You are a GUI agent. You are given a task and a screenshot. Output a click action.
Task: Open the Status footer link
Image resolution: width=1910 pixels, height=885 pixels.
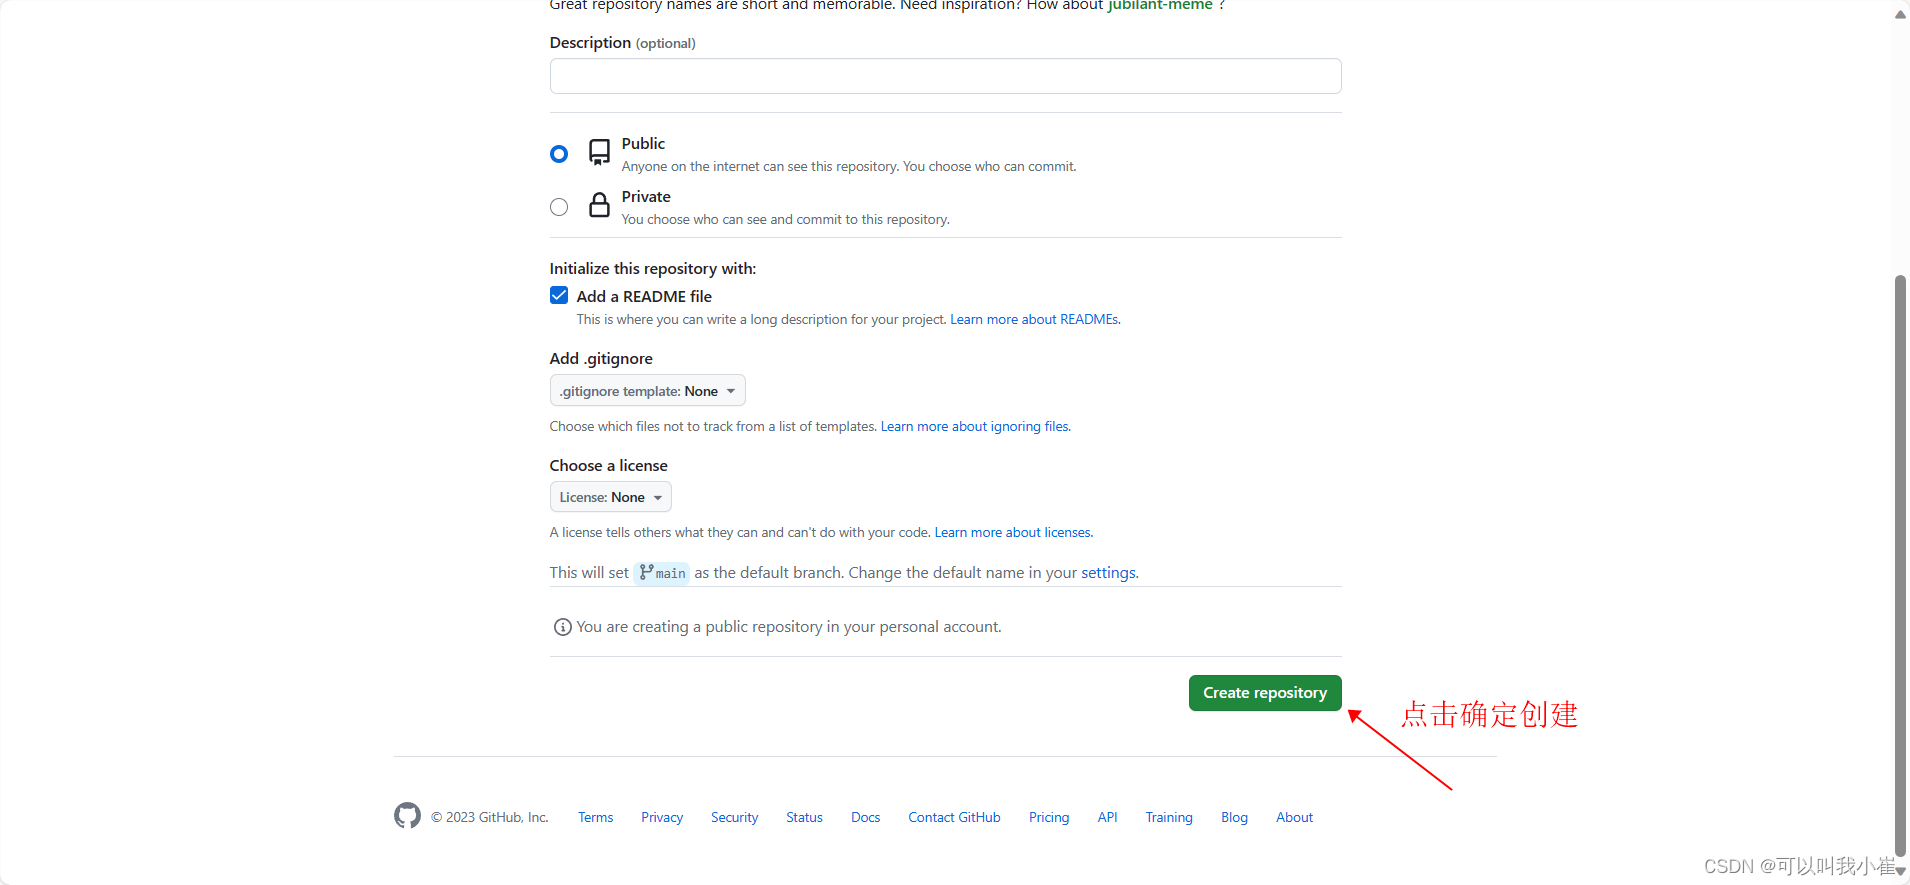pyautogui.click(x=804, y=817)
